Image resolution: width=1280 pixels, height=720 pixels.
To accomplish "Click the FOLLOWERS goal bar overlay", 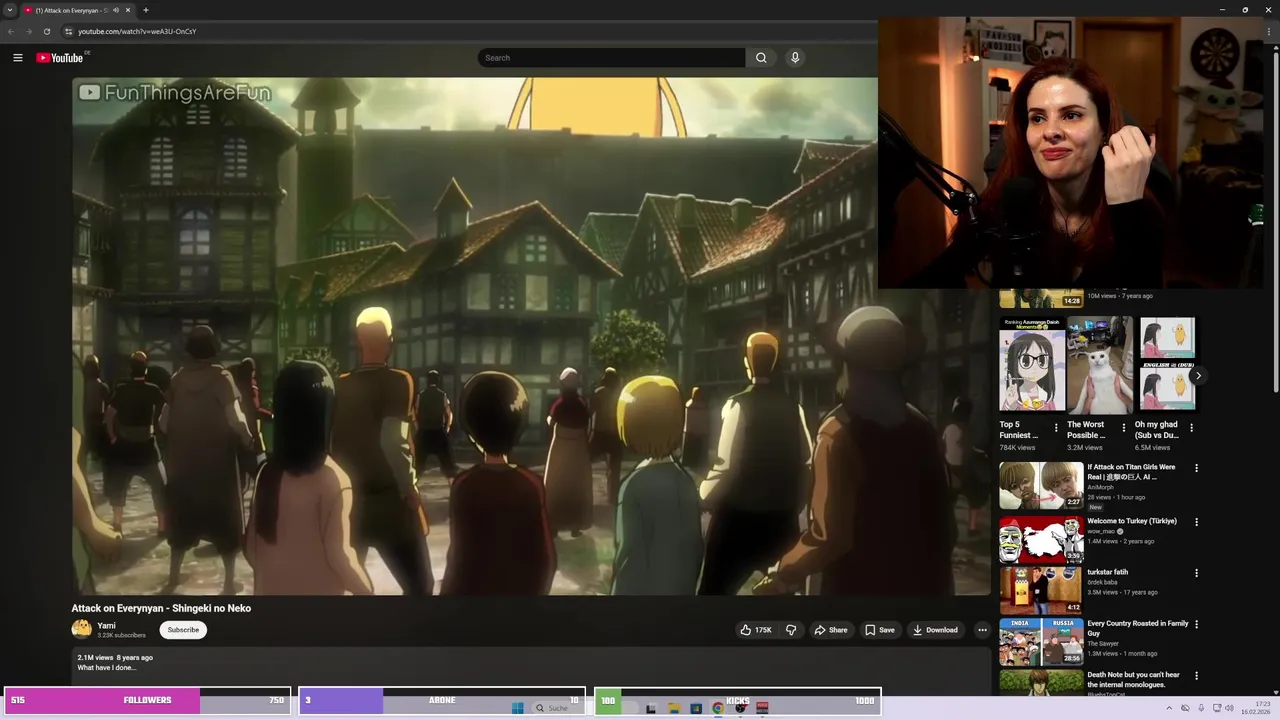I will (147, 700).
